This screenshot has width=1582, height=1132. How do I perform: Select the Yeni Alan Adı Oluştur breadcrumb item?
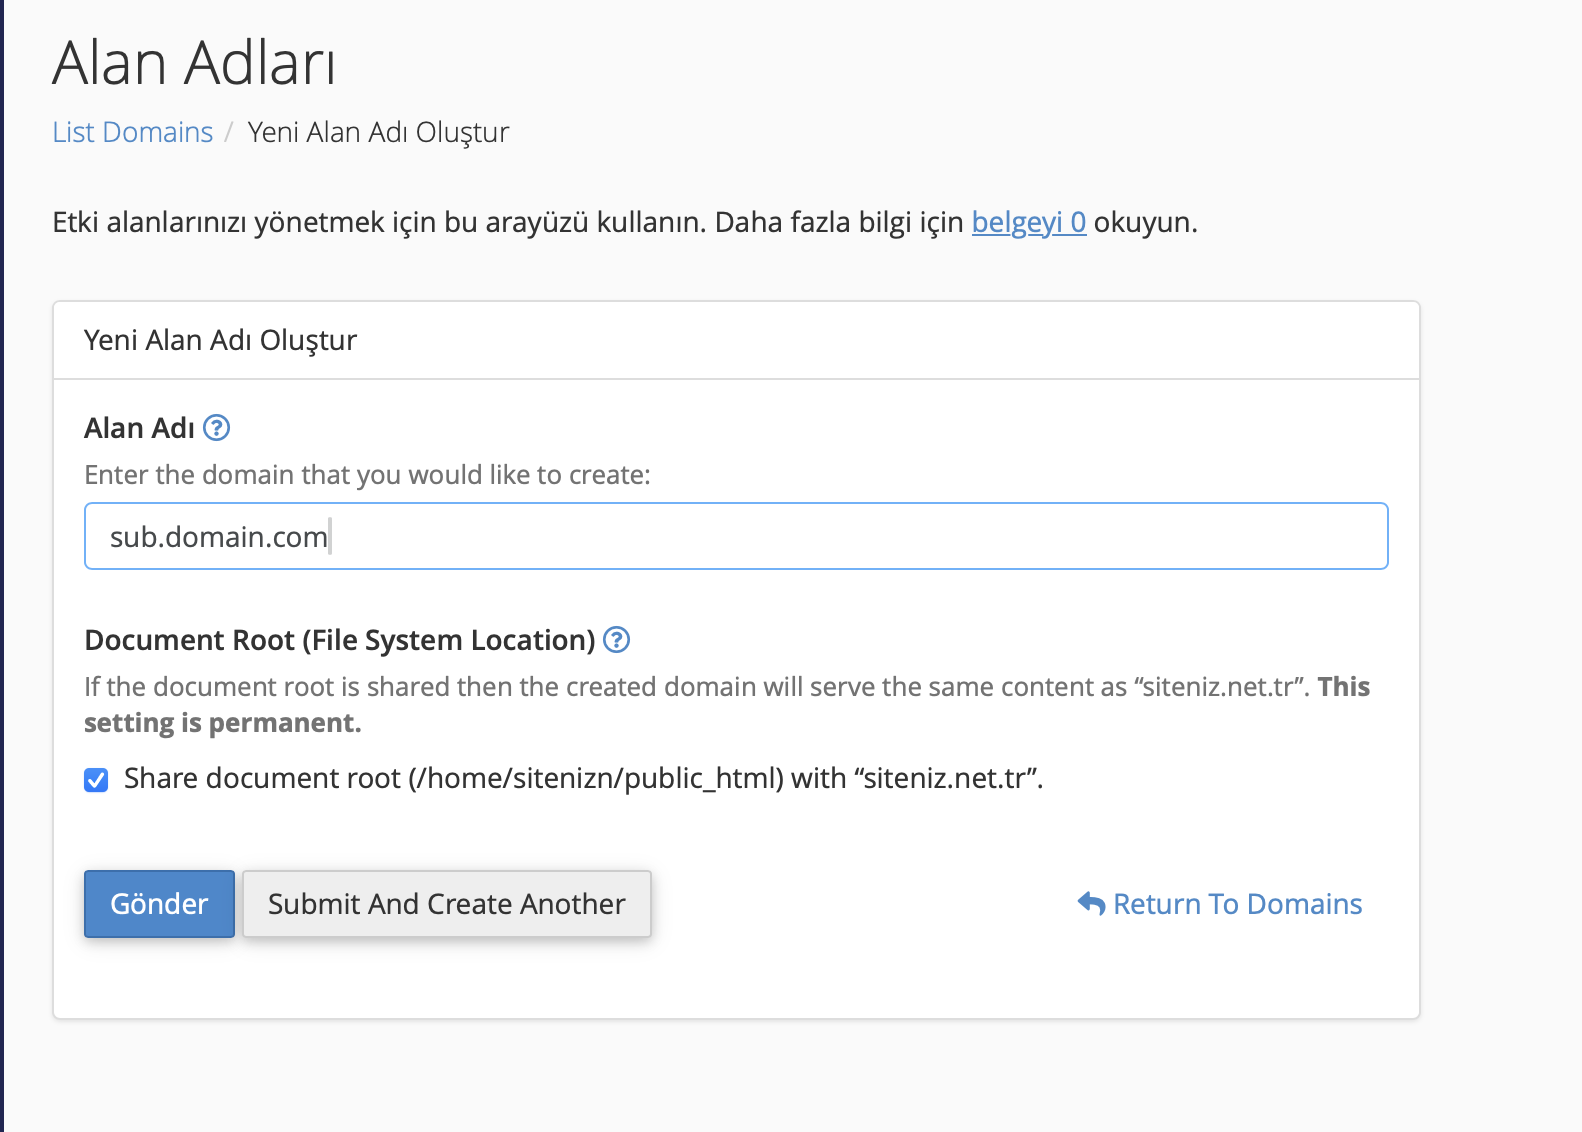tap(379, 132)
